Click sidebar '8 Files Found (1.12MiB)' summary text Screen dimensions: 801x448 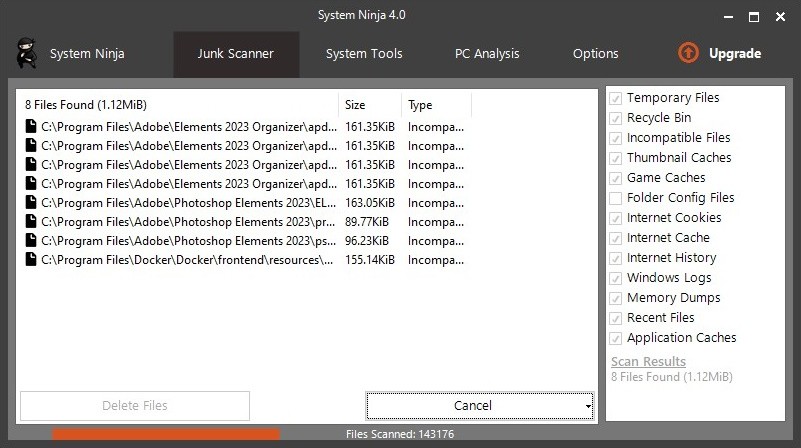[x=672, y=377]
